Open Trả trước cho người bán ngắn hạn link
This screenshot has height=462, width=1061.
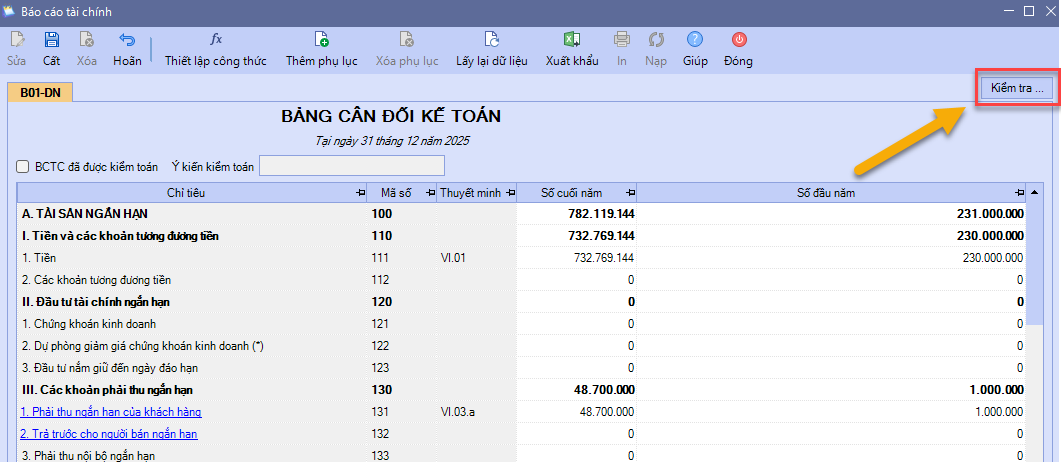coord(109,433)
